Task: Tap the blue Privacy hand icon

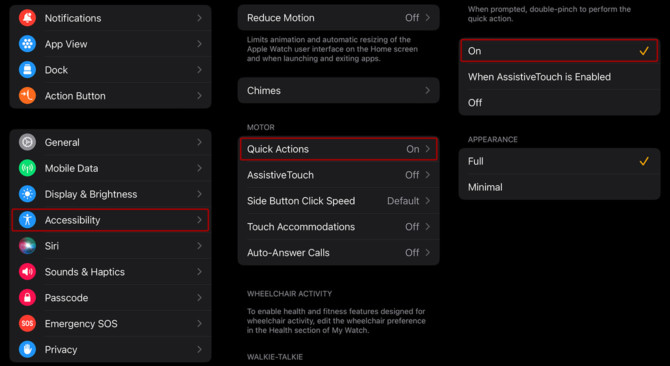Action: tap(27, 349)
